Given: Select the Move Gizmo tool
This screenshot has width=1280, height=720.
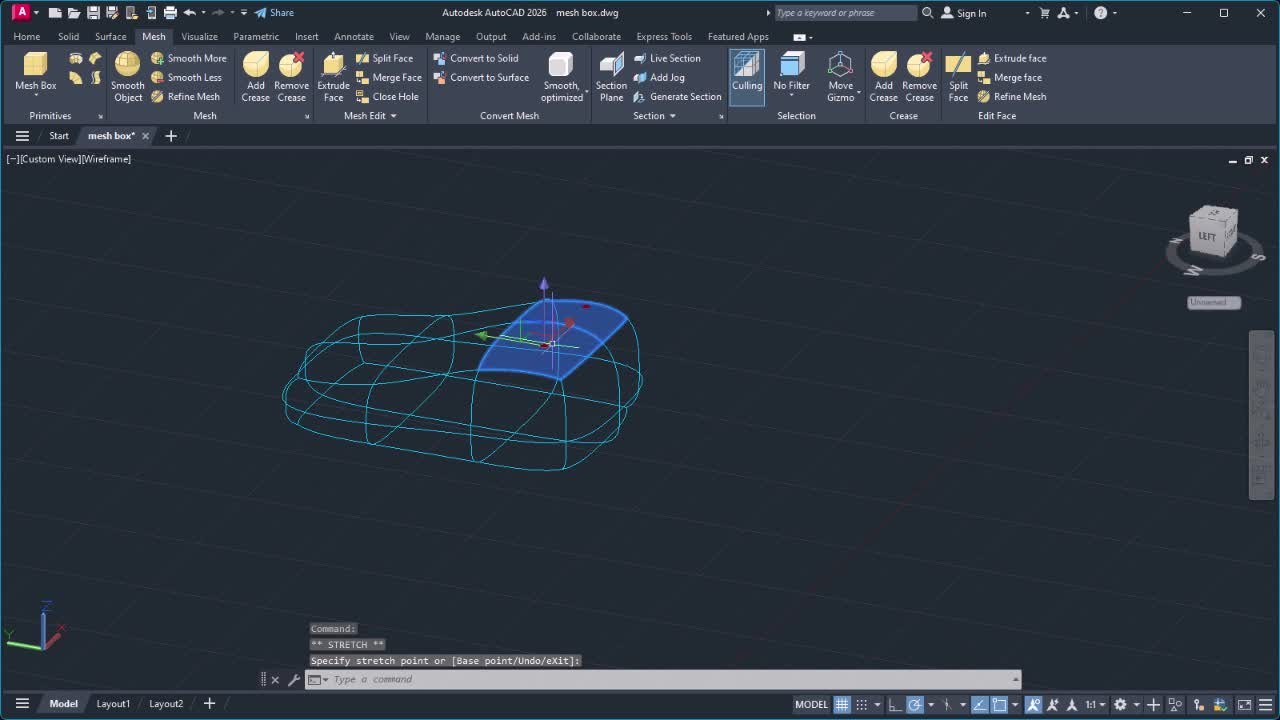Looking at the screenshot, I should 841,76.
